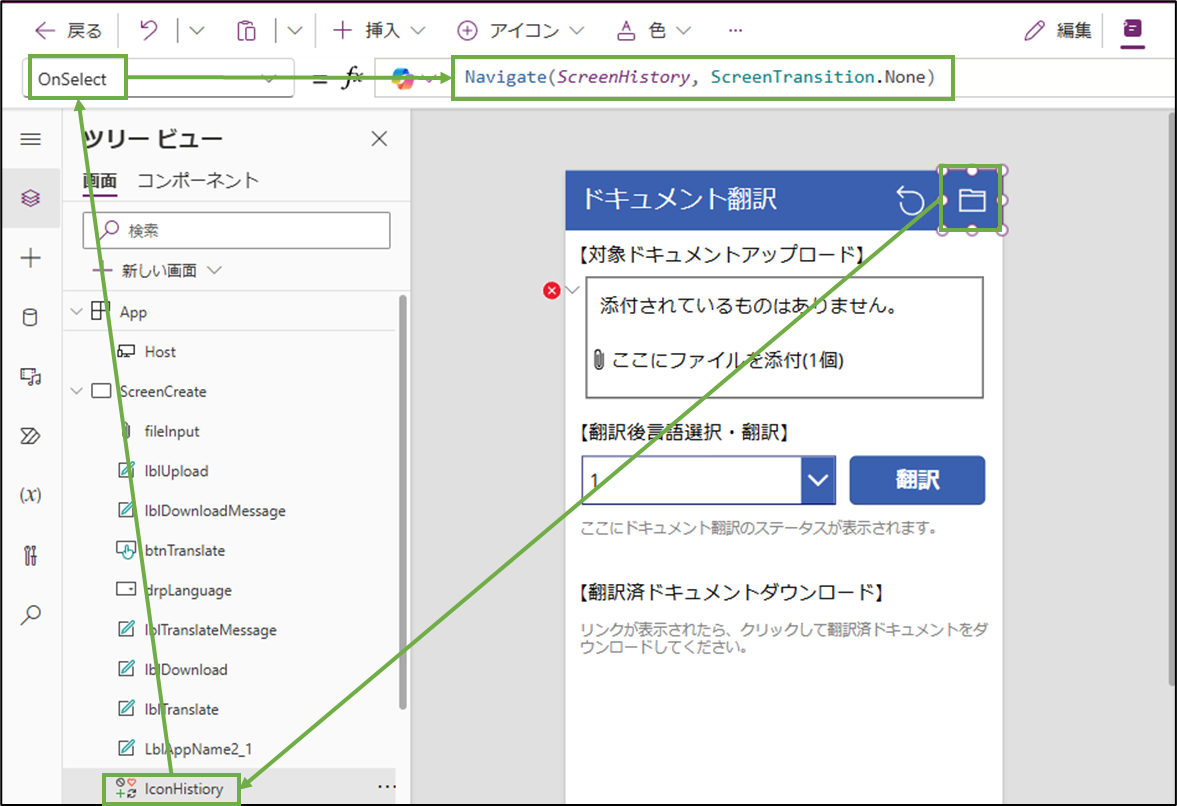Click the Copilot icon in formula bar
1177x806 pixels.
click(x=402, y=78)
